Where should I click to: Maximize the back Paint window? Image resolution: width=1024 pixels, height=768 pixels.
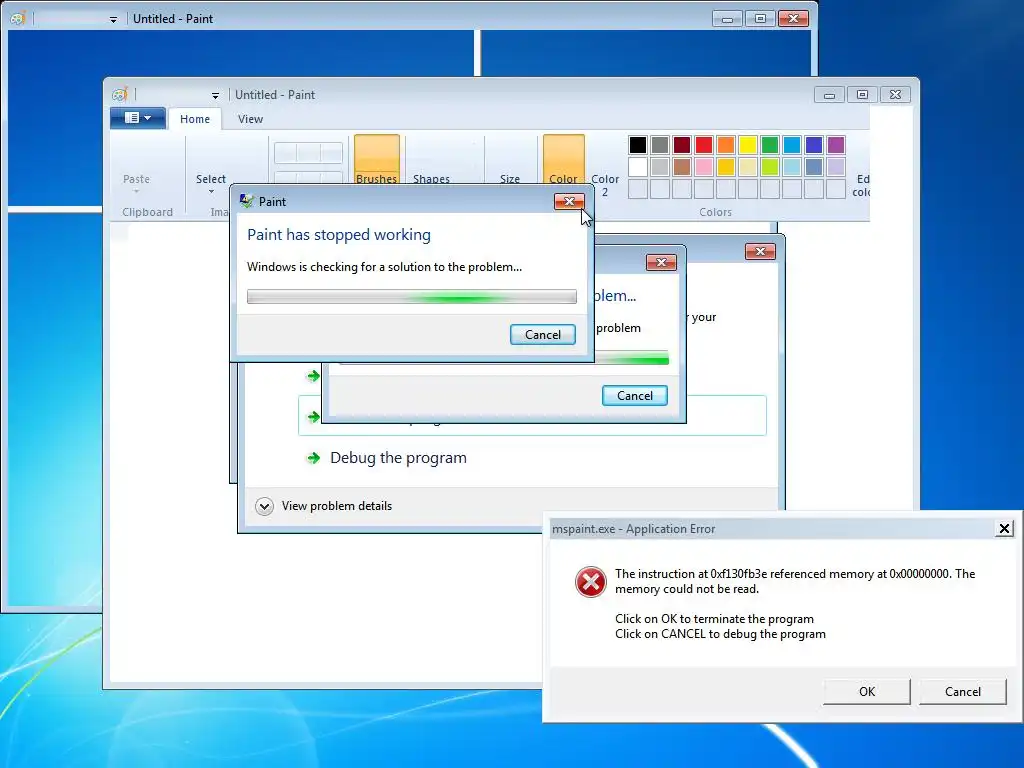[760, 19]
